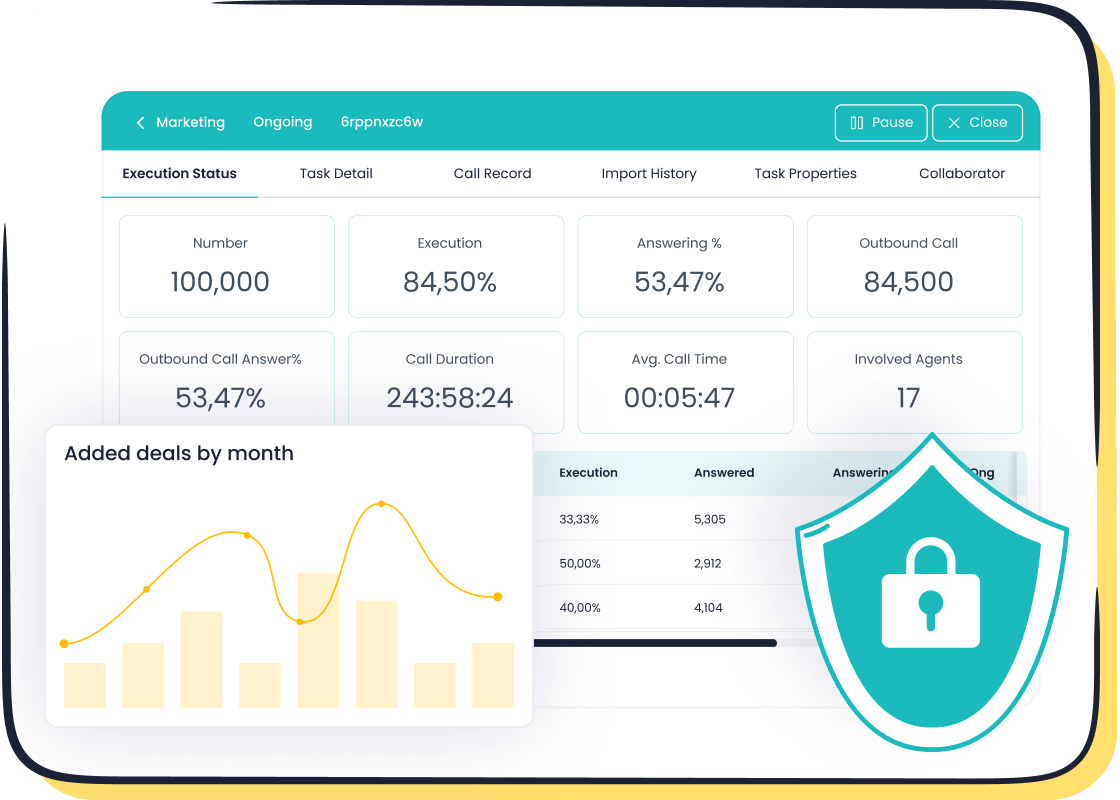
Task: Open the Collaborator tab
Action: coord(961,173)
